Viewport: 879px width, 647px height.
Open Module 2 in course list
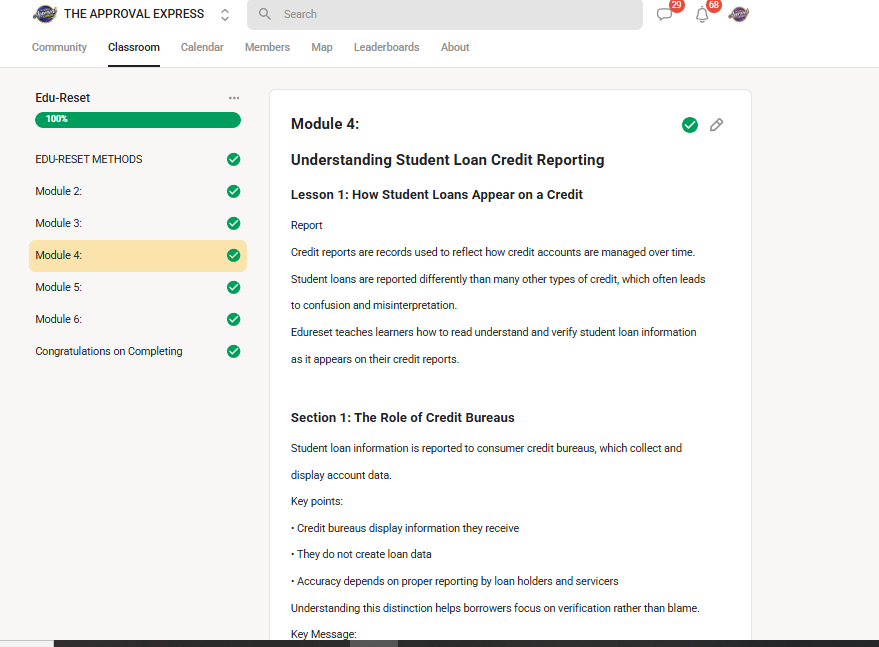point(138,191)
